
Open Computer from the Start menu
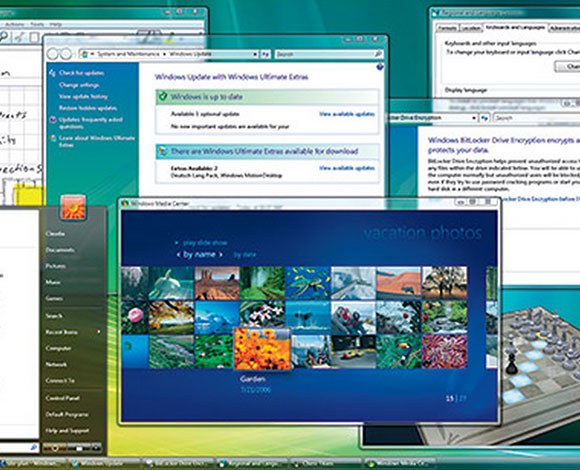point(58,348)
